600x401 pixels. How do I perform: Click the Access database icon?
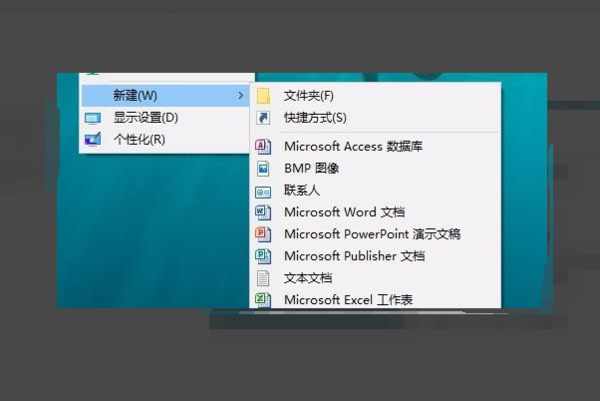(x=263, y=147)
